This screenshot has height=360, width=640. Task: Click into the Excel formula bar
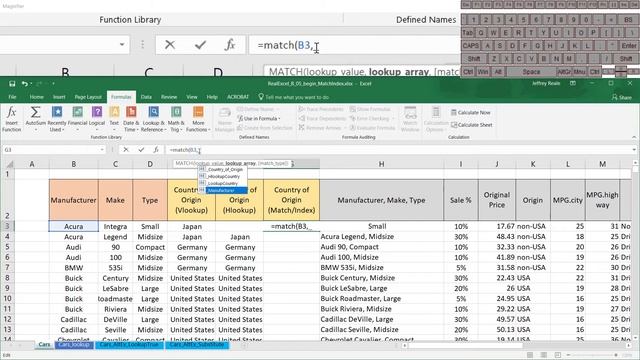tap(398, 150)
